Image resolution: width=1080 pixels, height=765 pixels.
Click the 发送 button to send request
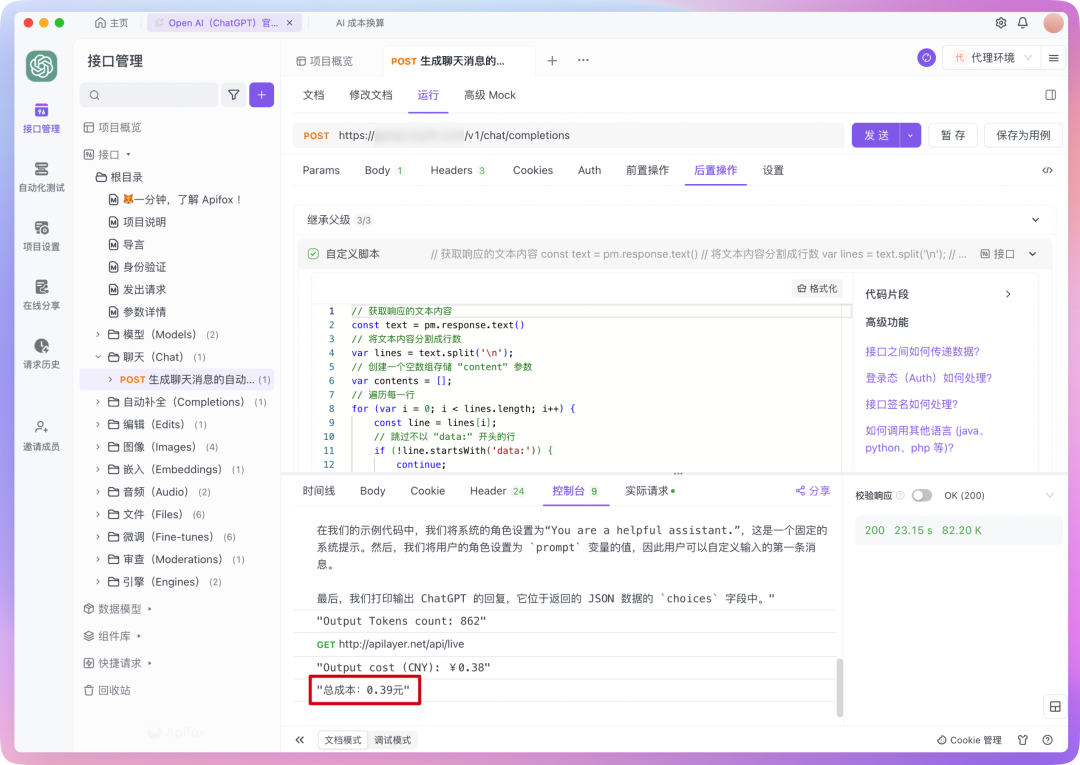(875, 135)
